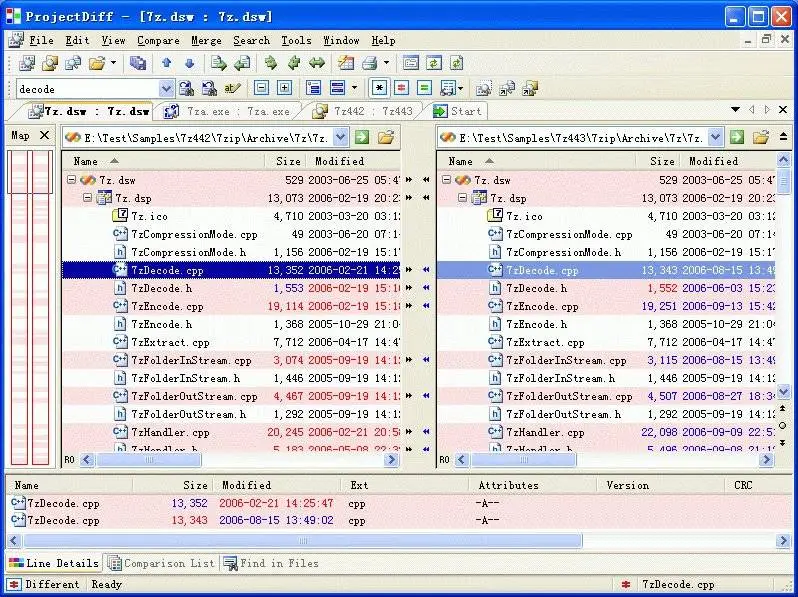Select 7zEncode.cpp in the left pane

167,306
